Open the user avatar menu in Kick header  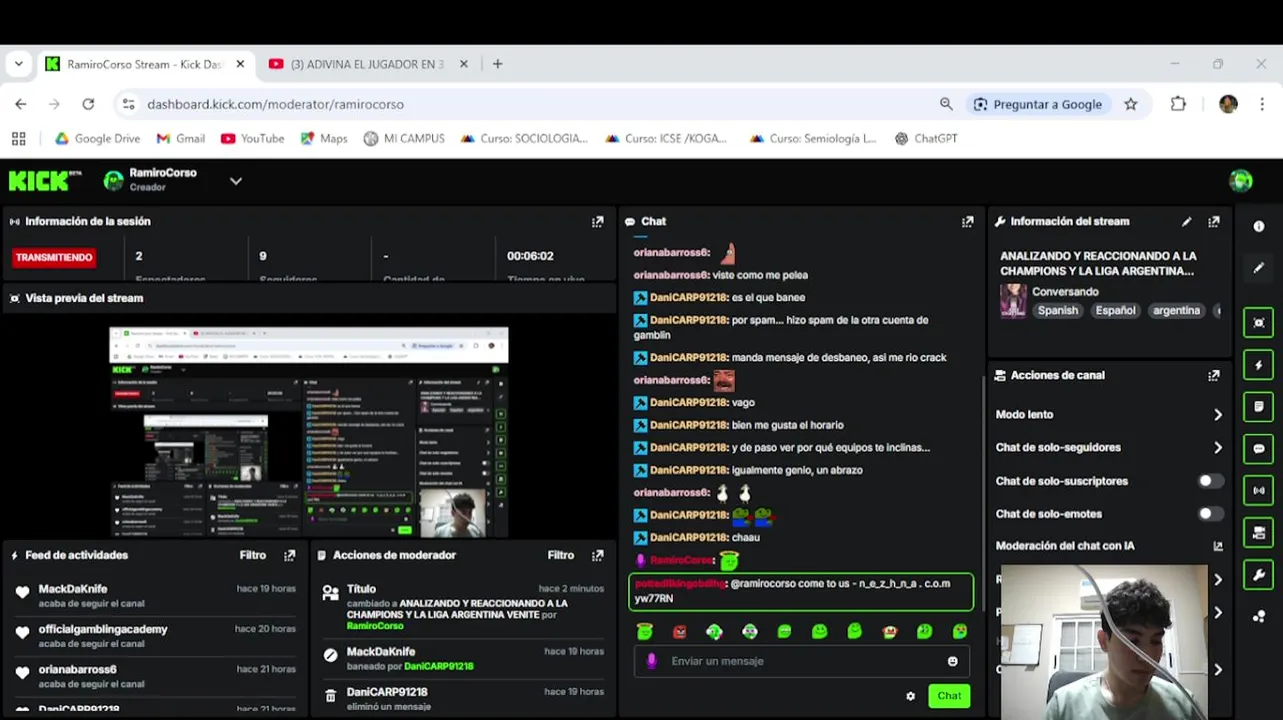(1241, 181)
